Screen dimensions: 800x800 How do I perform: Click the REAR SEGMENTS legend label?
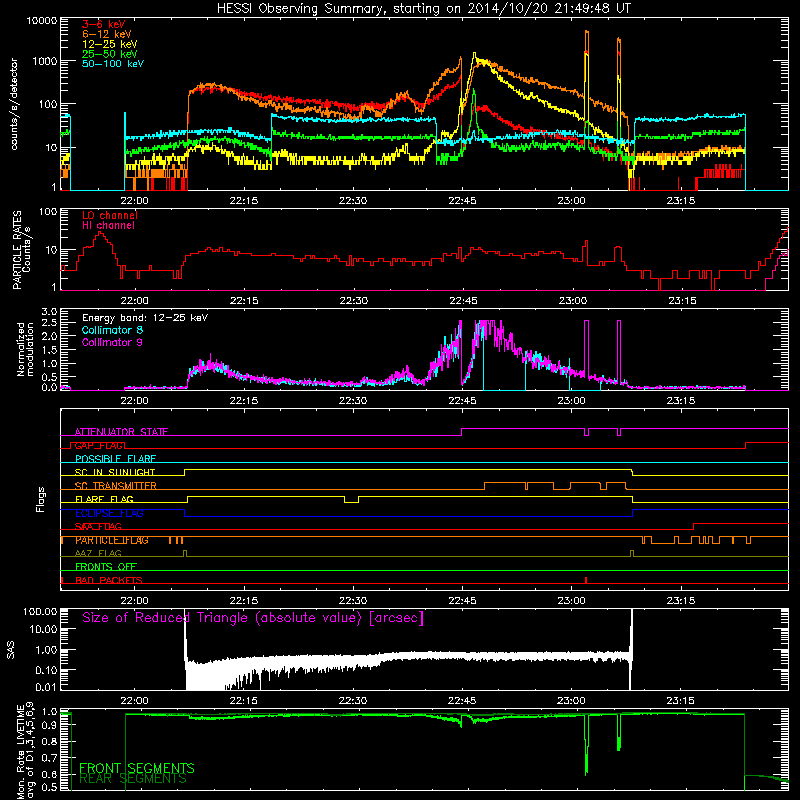[133, 779]
